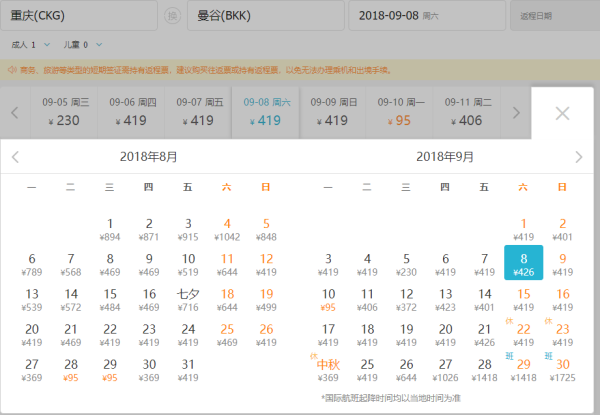Pick September 13 priced ¥423
The width and height of the screenshot is (600, 415).
click(445, 300)
